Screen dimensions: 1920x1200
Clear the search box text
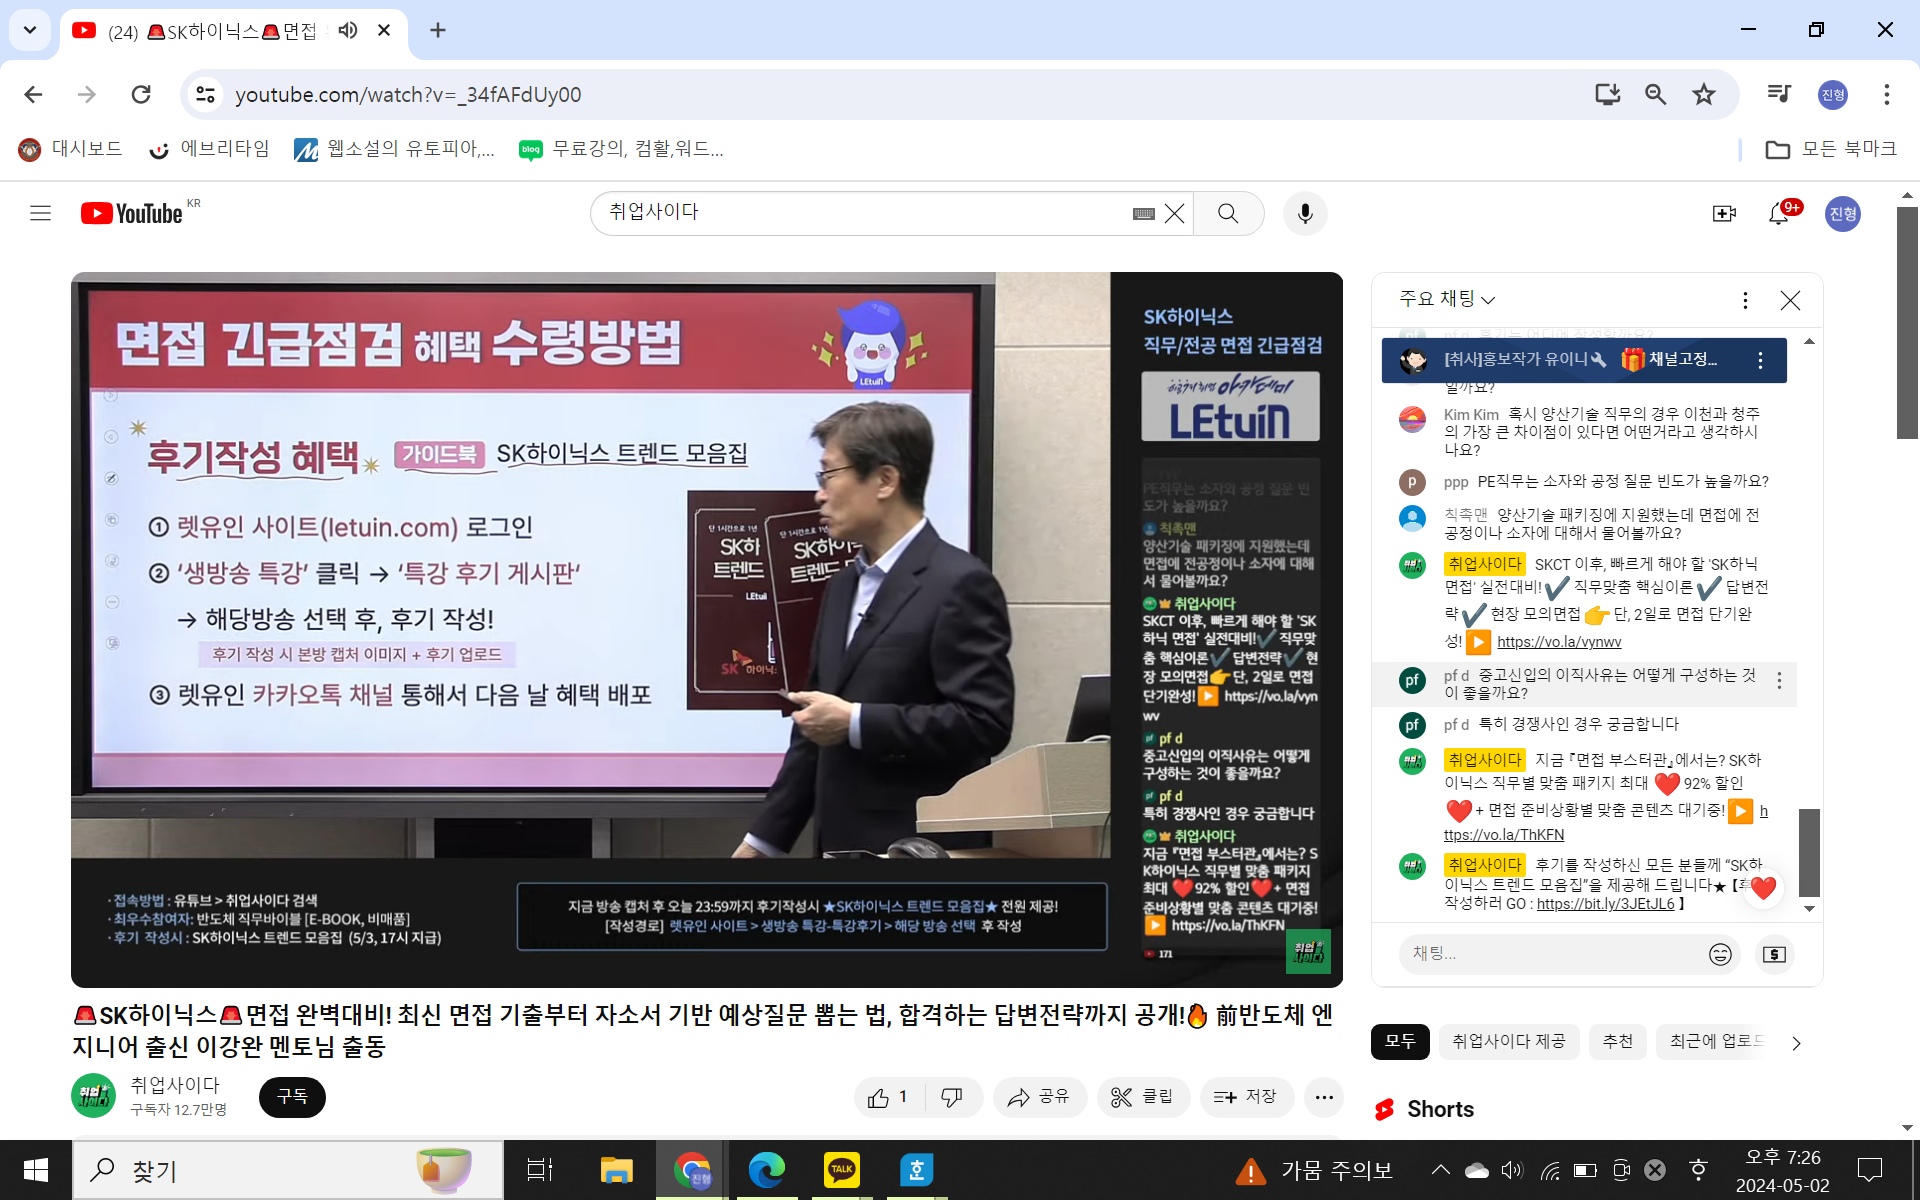click(1174, 213)
